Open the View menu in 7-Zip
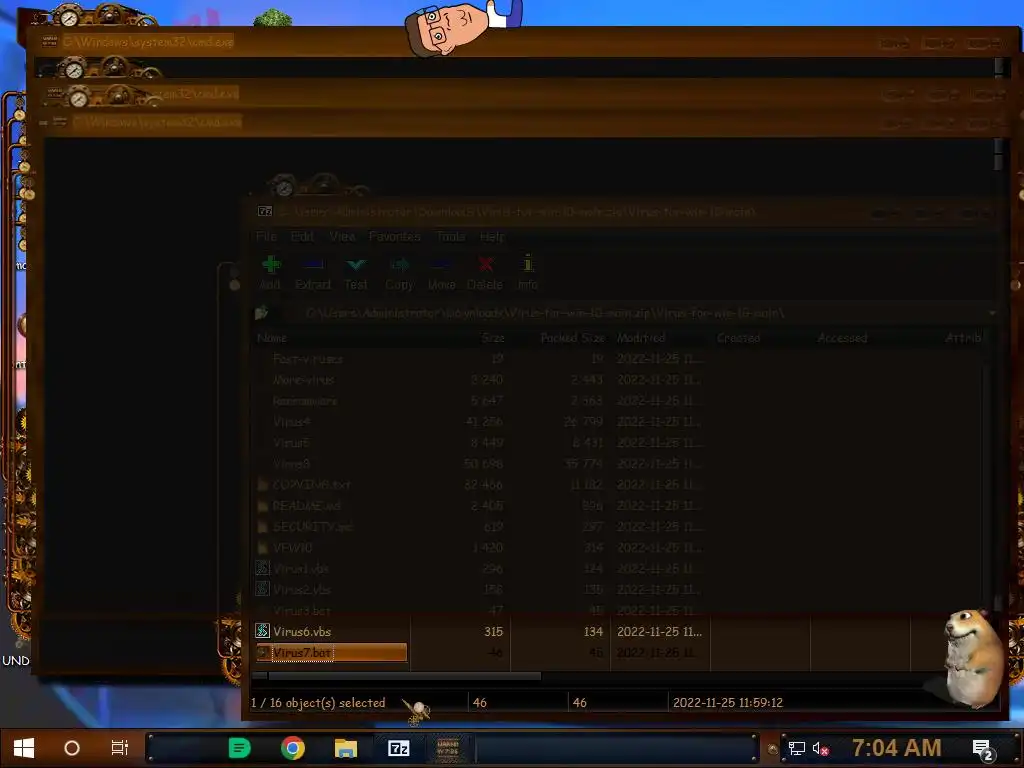Screen dimensions: 1024x768 [x=342, y=236]
